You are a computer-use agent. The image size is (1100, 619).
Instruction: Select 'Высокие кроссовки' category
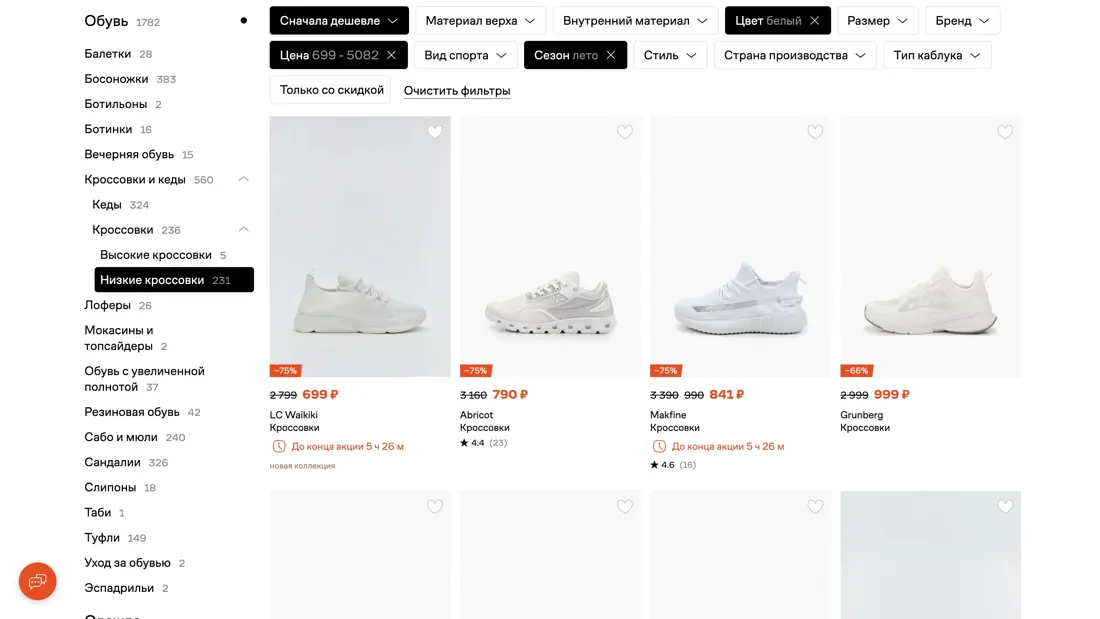point(156,255)
